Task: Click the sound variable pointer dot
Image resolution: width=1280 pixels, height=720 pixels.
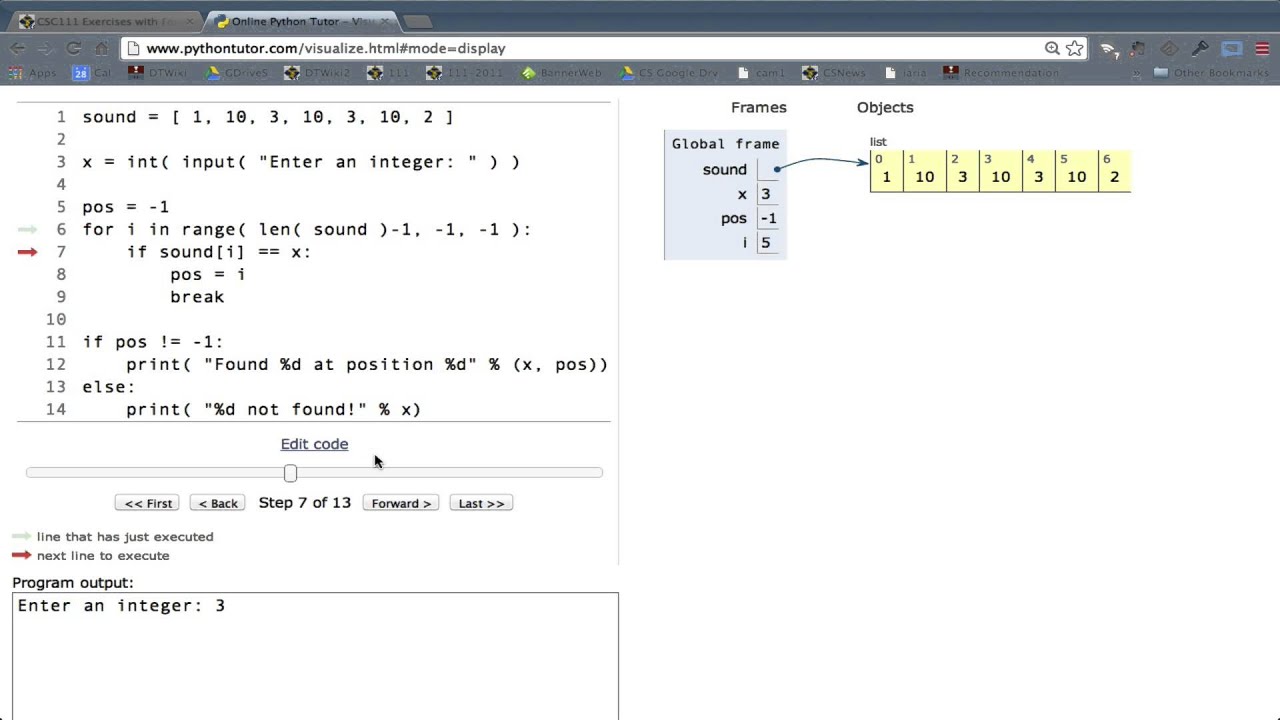Action: click(x=777, y=169)
